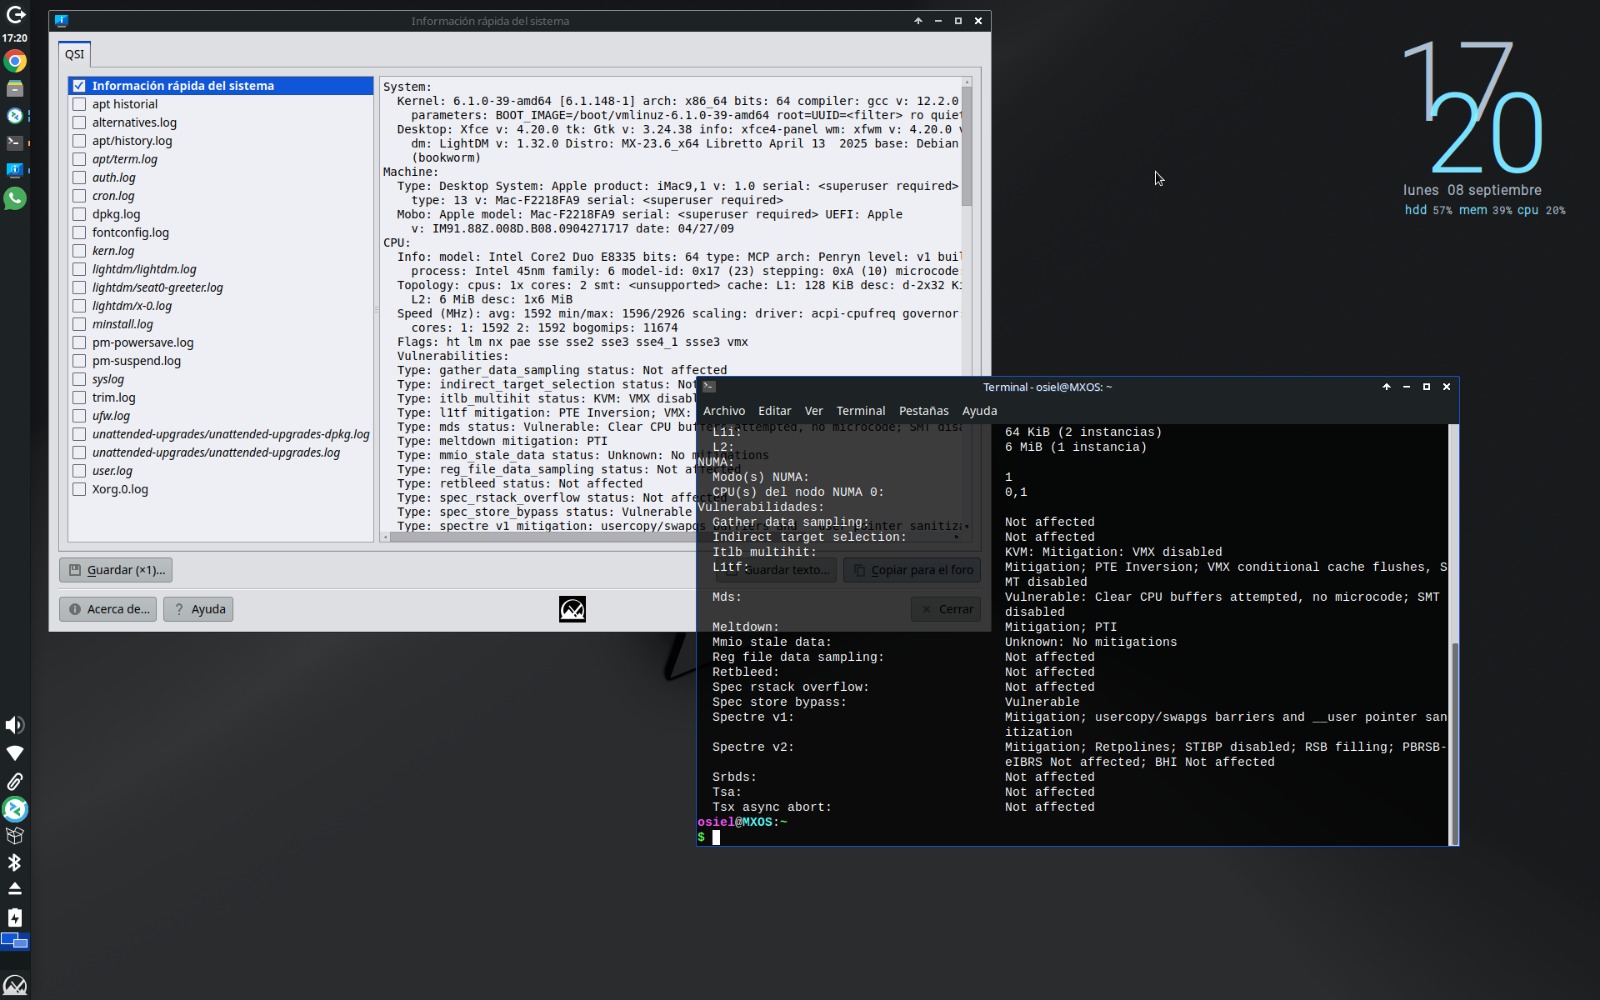The height and width of the screenshot is (1000, 1600).
Task: Open the Ver menu in Terminal
Action: pyautogui.click(x=814, y=411)
